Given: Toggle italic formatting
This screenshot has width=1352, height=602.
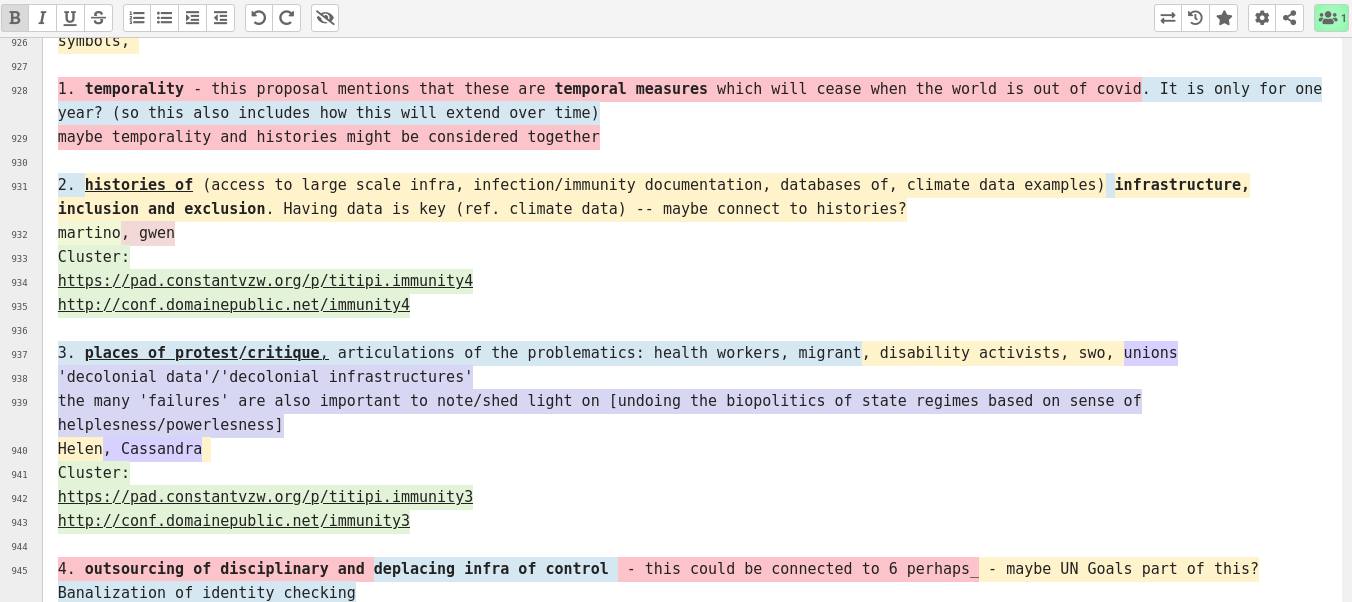Looking at the screenshot, I should (x=42, y=18).
